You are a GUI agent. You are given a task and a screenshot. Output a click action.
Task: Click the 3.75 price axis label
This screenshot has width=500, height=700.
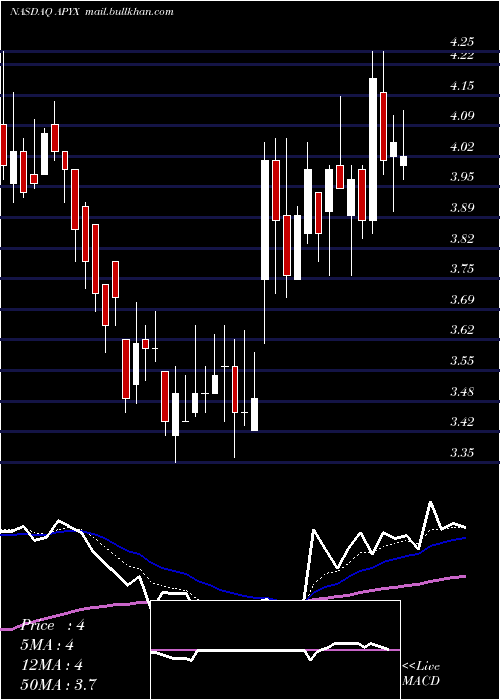[x=462, y=269]
